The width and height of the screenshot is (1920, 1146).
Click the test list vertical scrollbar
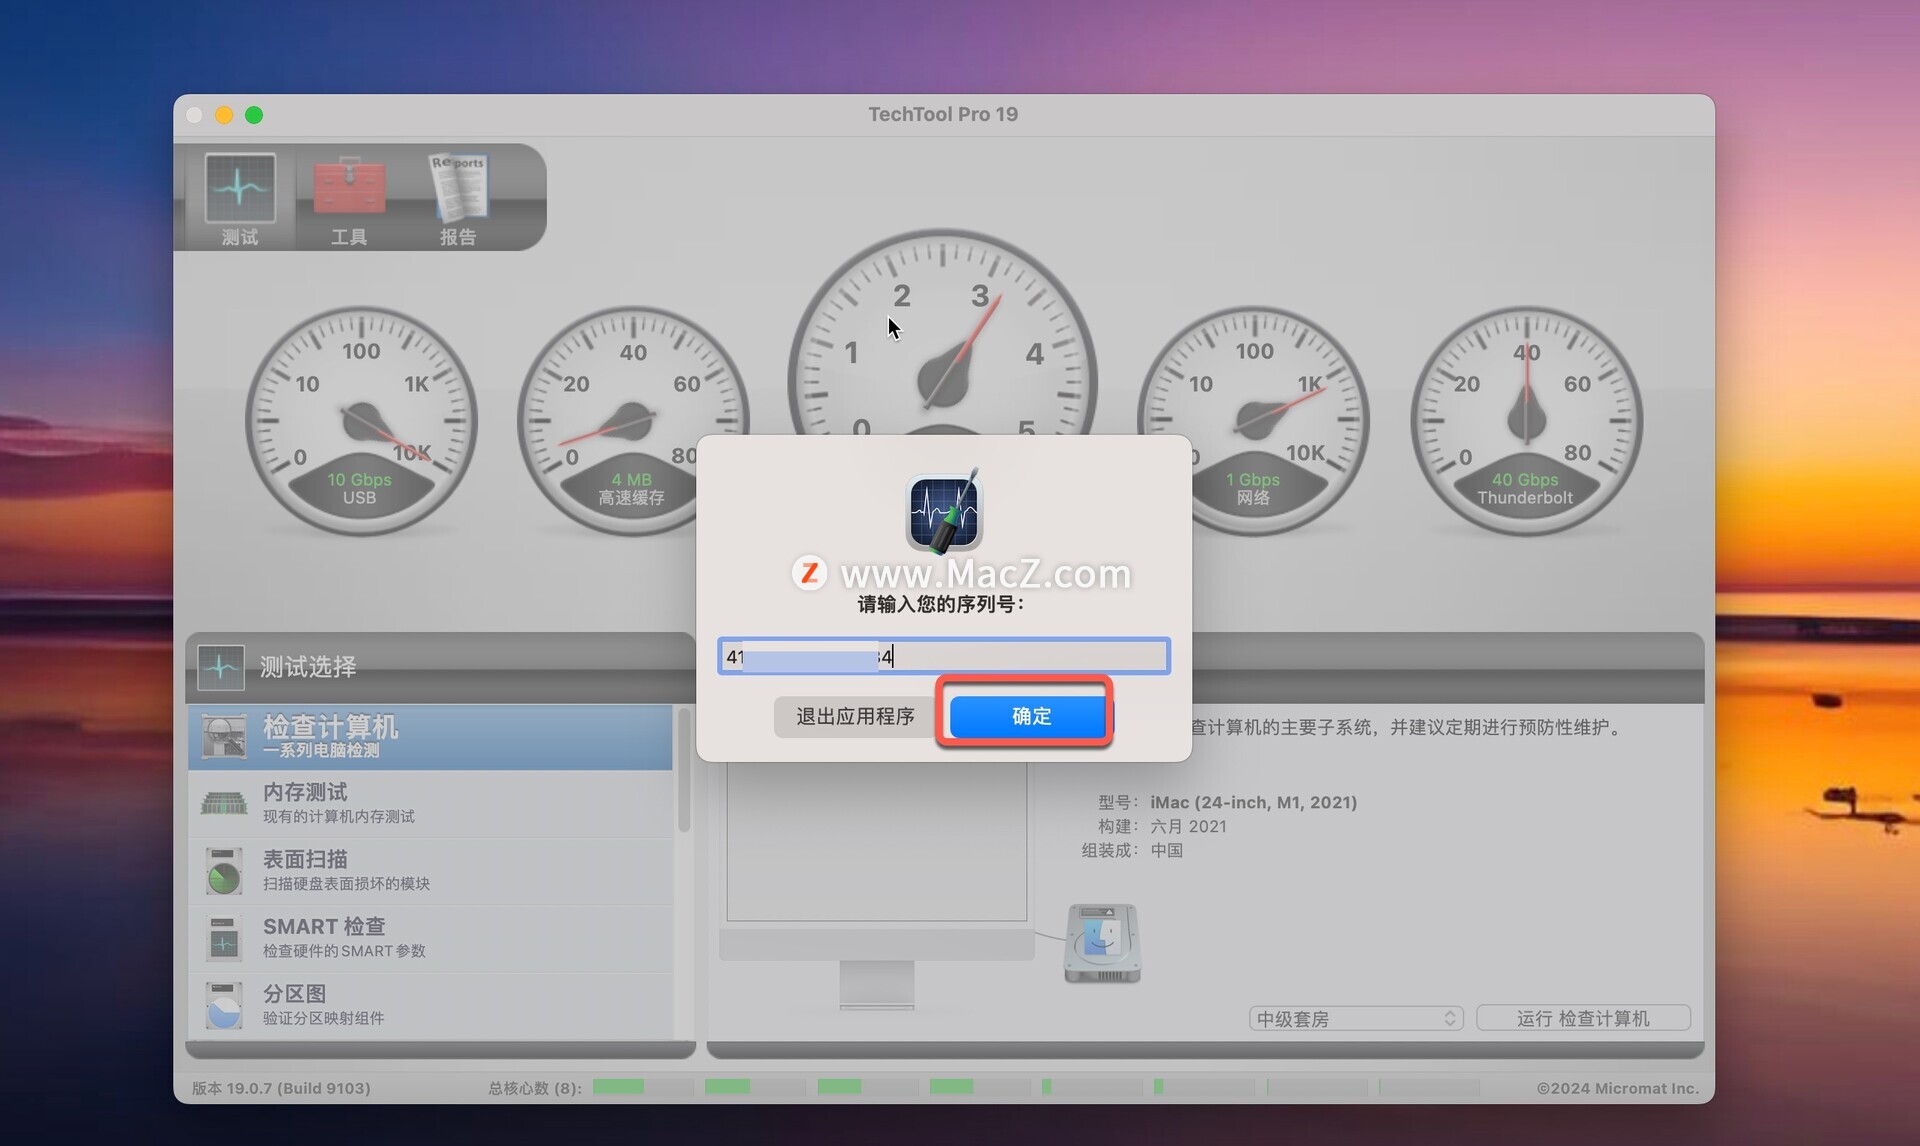point(684,770)
